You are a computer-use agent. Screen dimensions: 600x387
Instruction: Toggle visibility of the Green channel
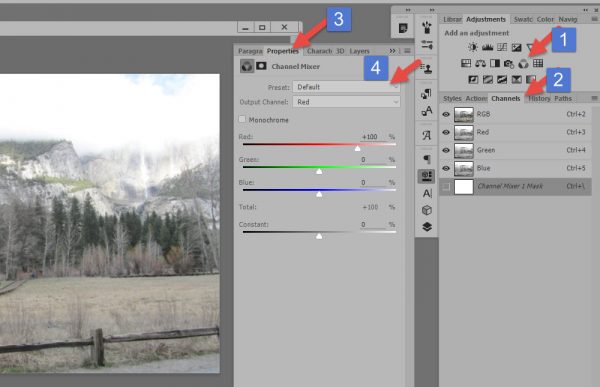[x=446, y=150]
